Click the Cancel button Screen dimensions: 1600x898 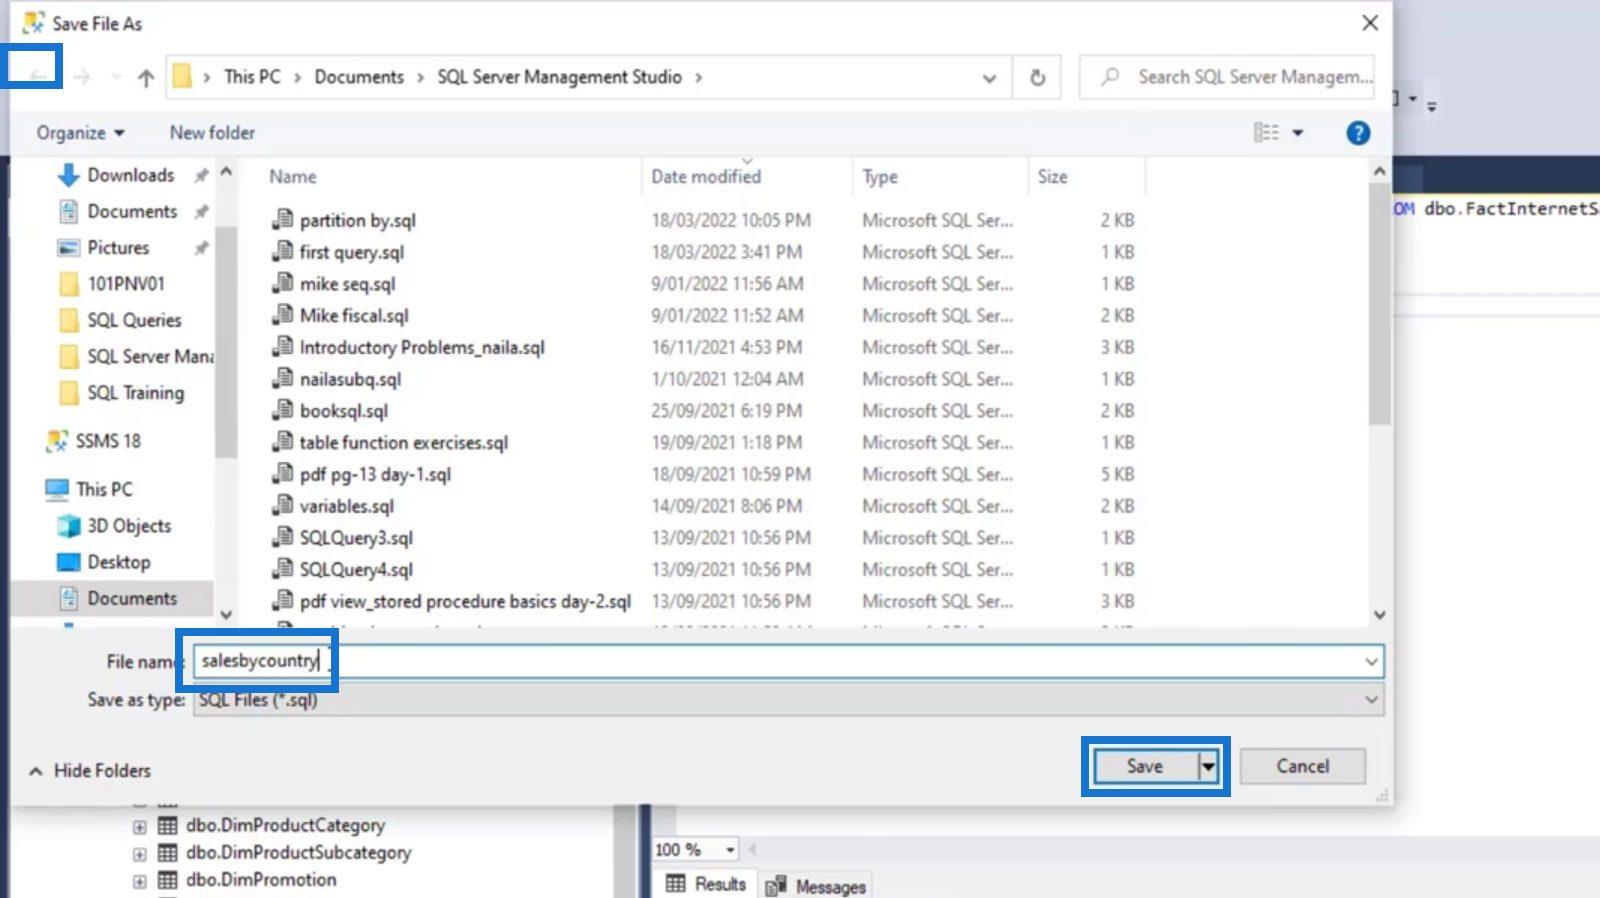coord(1302,766)
